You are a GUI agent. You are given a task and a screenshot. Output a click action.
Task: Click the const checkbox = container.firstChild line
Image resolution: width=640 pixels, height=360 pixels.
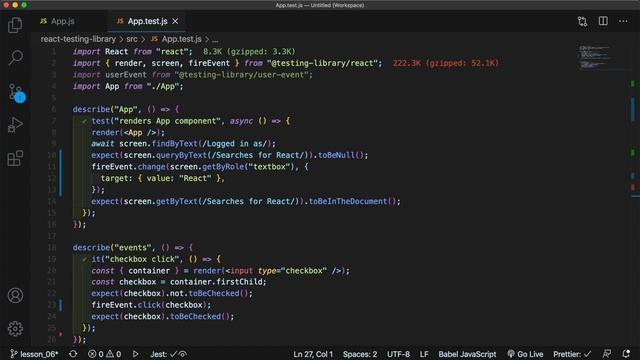(179, 282)
